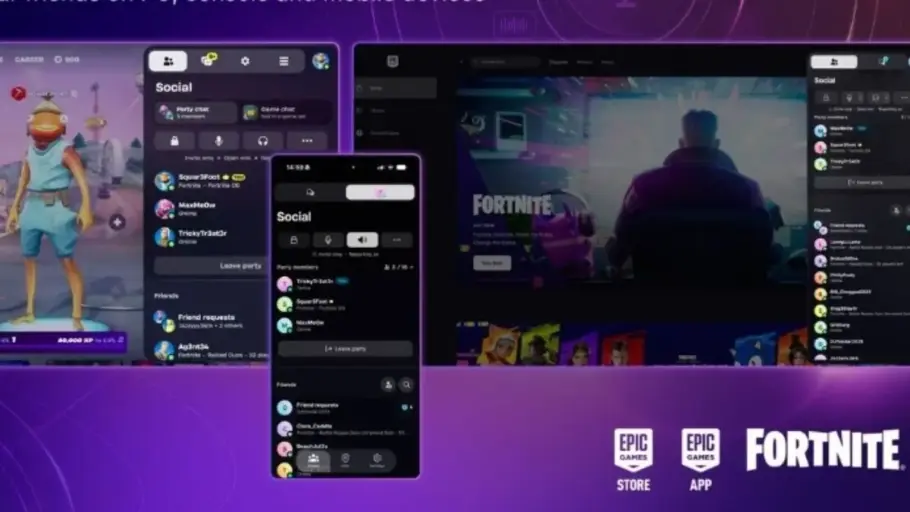Toggle microphone button in phone Social screen
Image resolution: width=910 pixels, height=512 pixels.
point(328,240)
